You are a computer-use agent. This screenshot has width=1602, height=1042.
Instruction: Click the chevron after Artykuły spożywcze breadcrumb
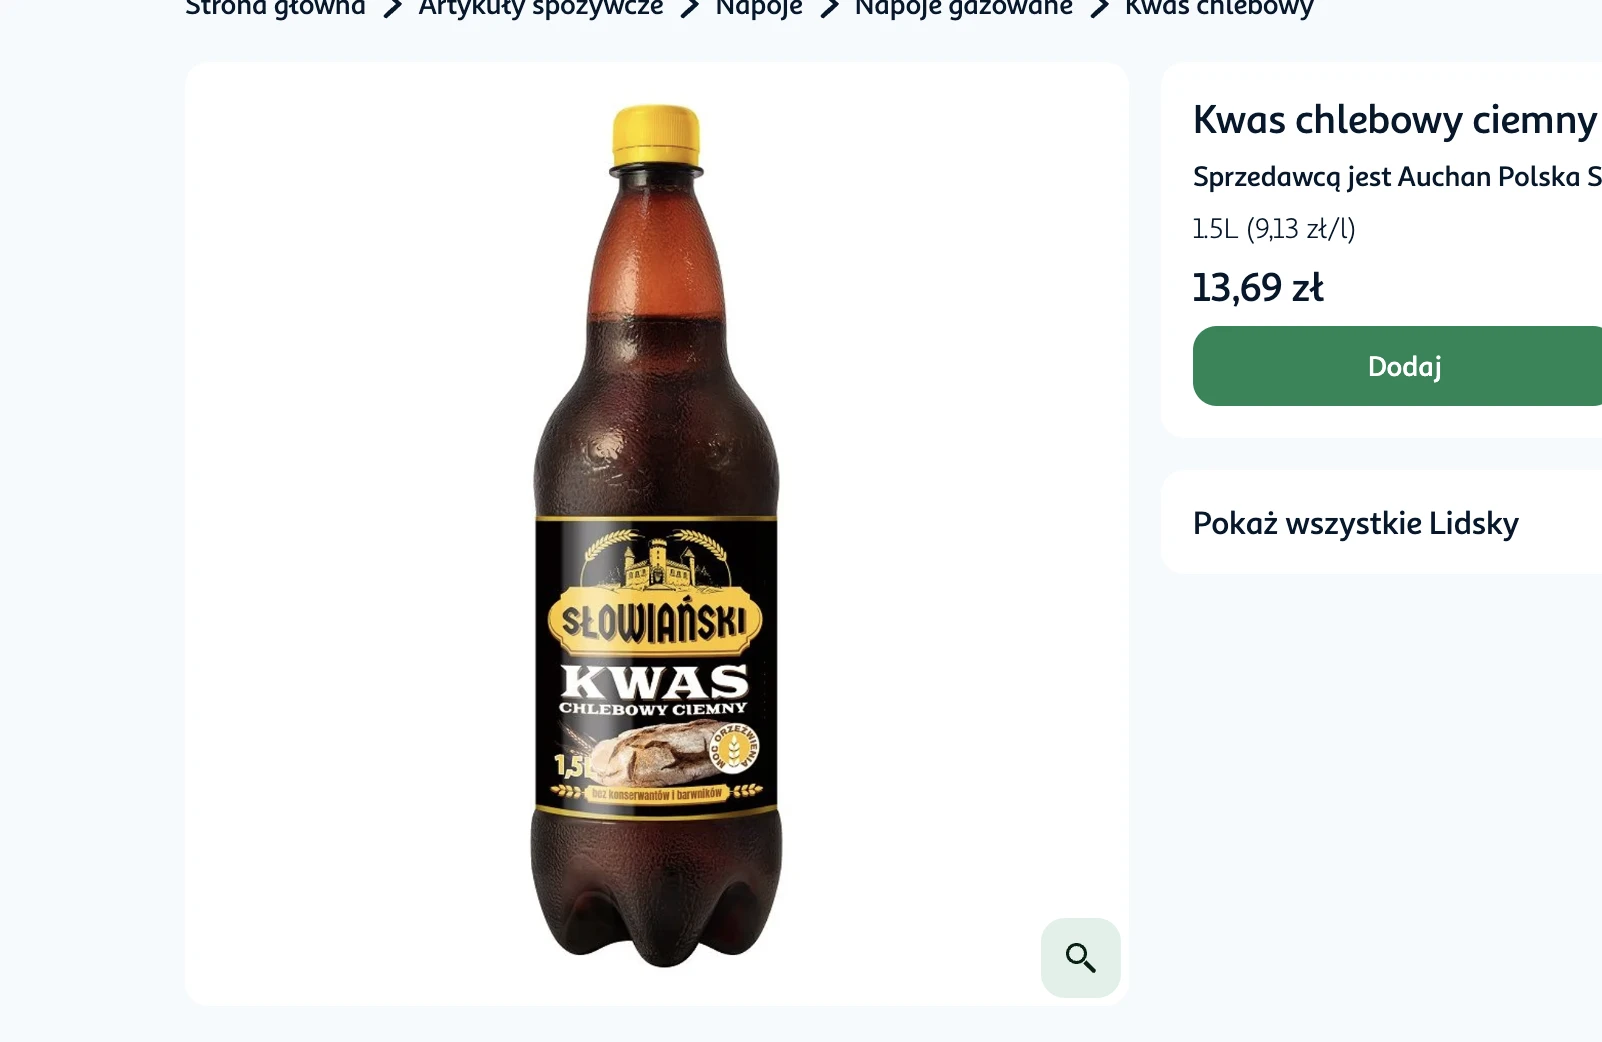(x=690, y=9)
